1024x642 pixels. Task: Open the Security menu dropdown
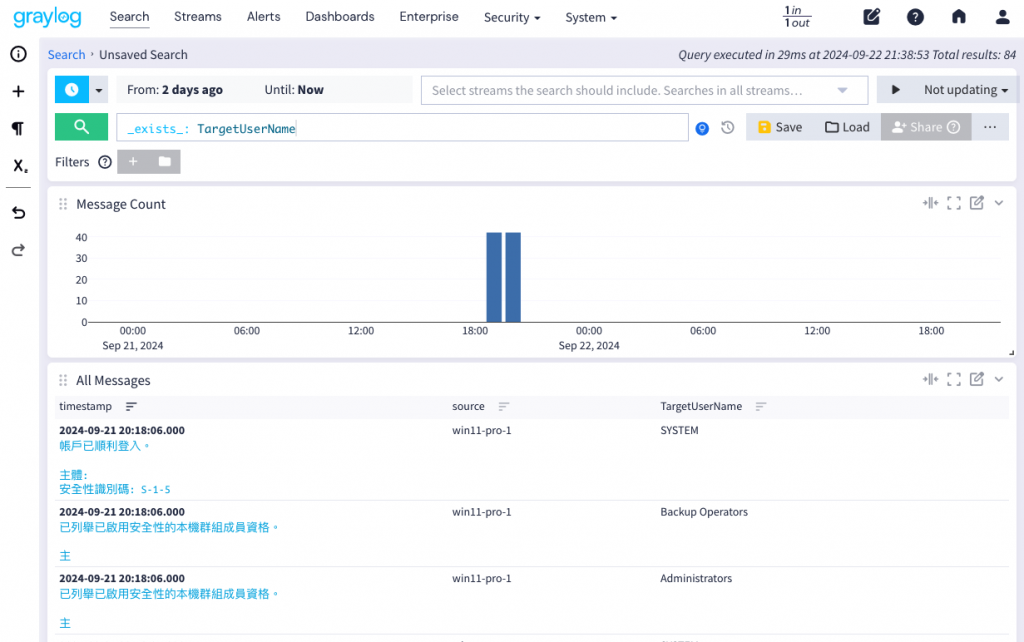(512, 18)
